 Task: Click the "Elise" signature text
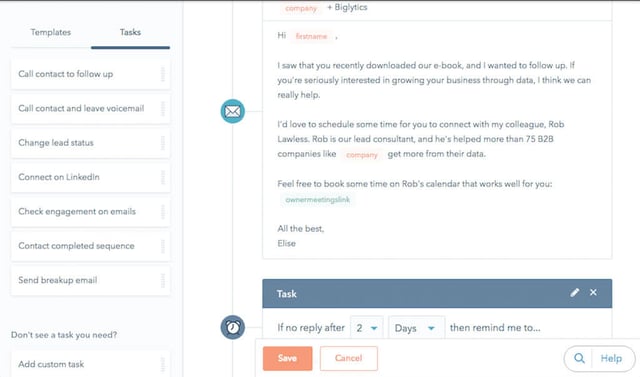pyautogui.click(x=287, y=244)
